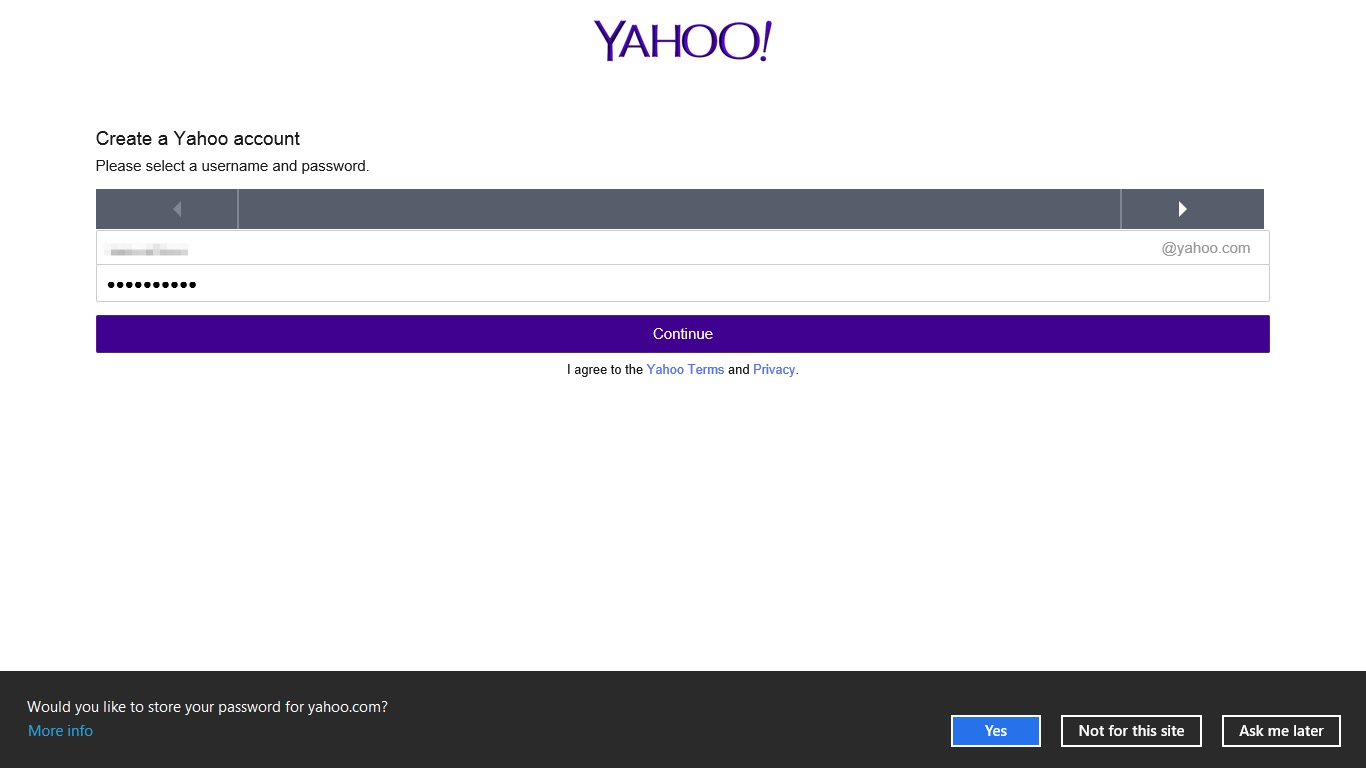The height and width of the screenshot is (768, 1366).
Task: Open More info about storing passwords
Action: point(60,731)
